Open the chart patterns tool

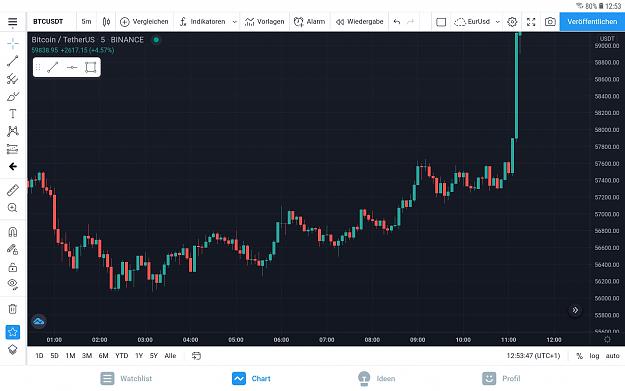(13, 131)
